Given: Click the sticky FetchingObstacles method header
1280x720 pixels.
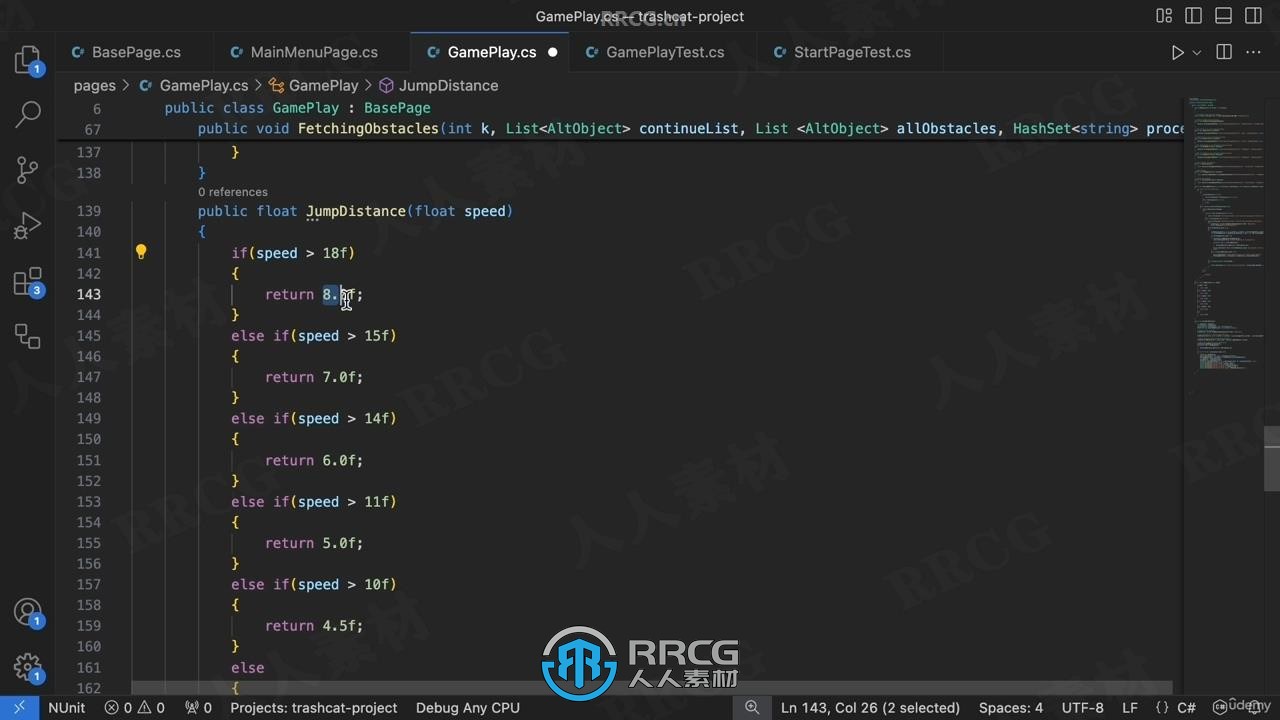Looking at the screenshot, I should [690, 129].
